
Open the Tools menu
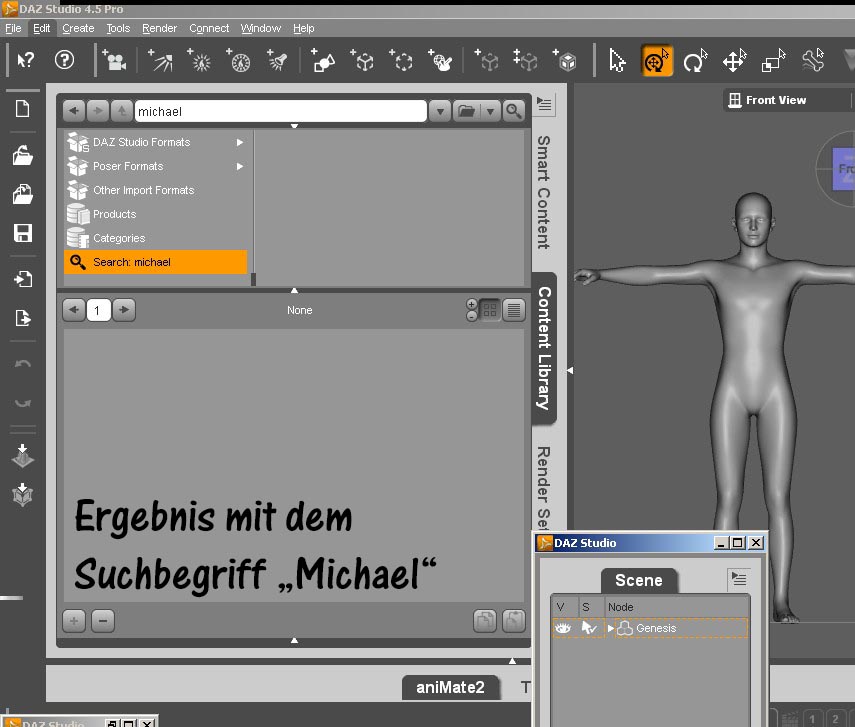(118, 28)
